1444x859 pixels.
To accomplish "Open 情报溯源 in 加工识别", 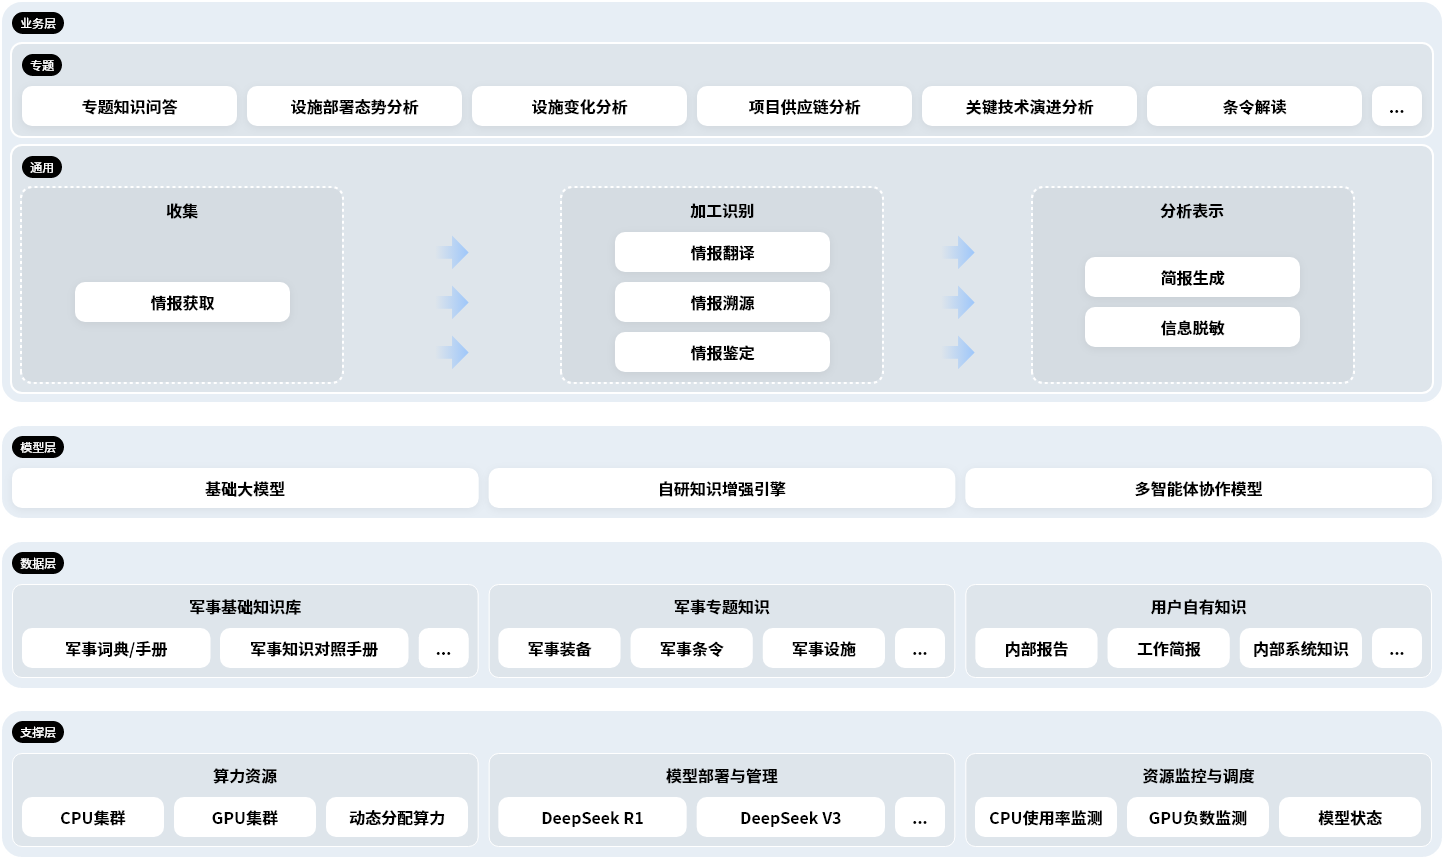I will tap(722, 303).
